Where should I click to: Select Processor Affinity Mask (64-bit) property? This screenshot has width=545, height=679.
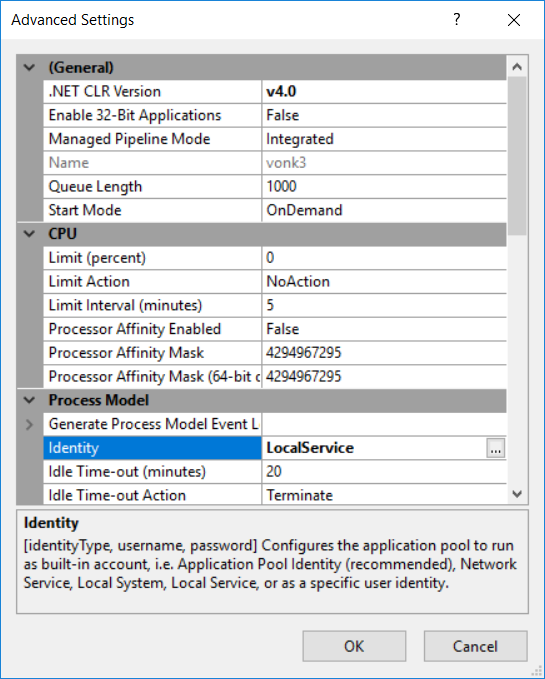click(x=152, y=376)
